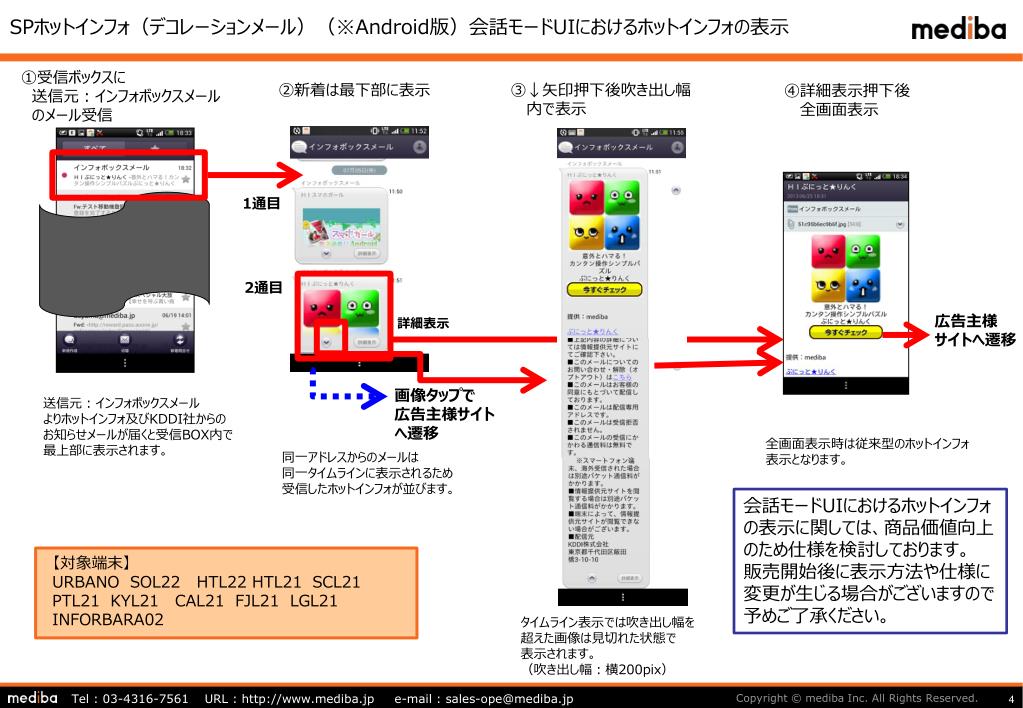The width and height of the screenshot is (1023, 708).
Task: Expand the second message with its down chevron
Action: [328, 343]
